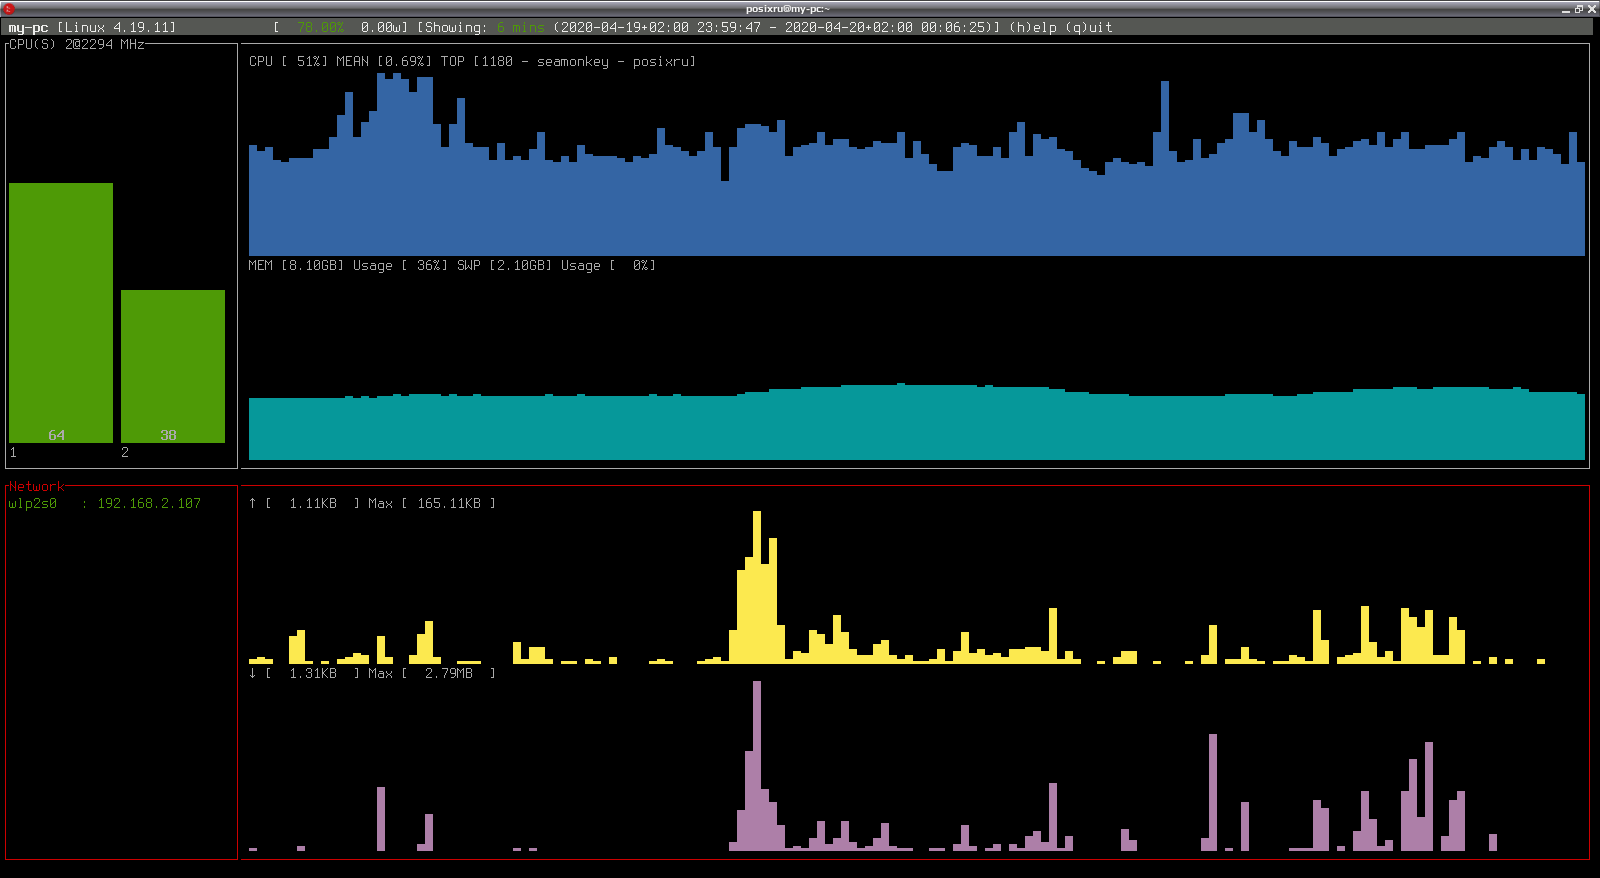Click the TOP process seamonkey label
This screenshot has height=878, width=1600.
point(568,61)
